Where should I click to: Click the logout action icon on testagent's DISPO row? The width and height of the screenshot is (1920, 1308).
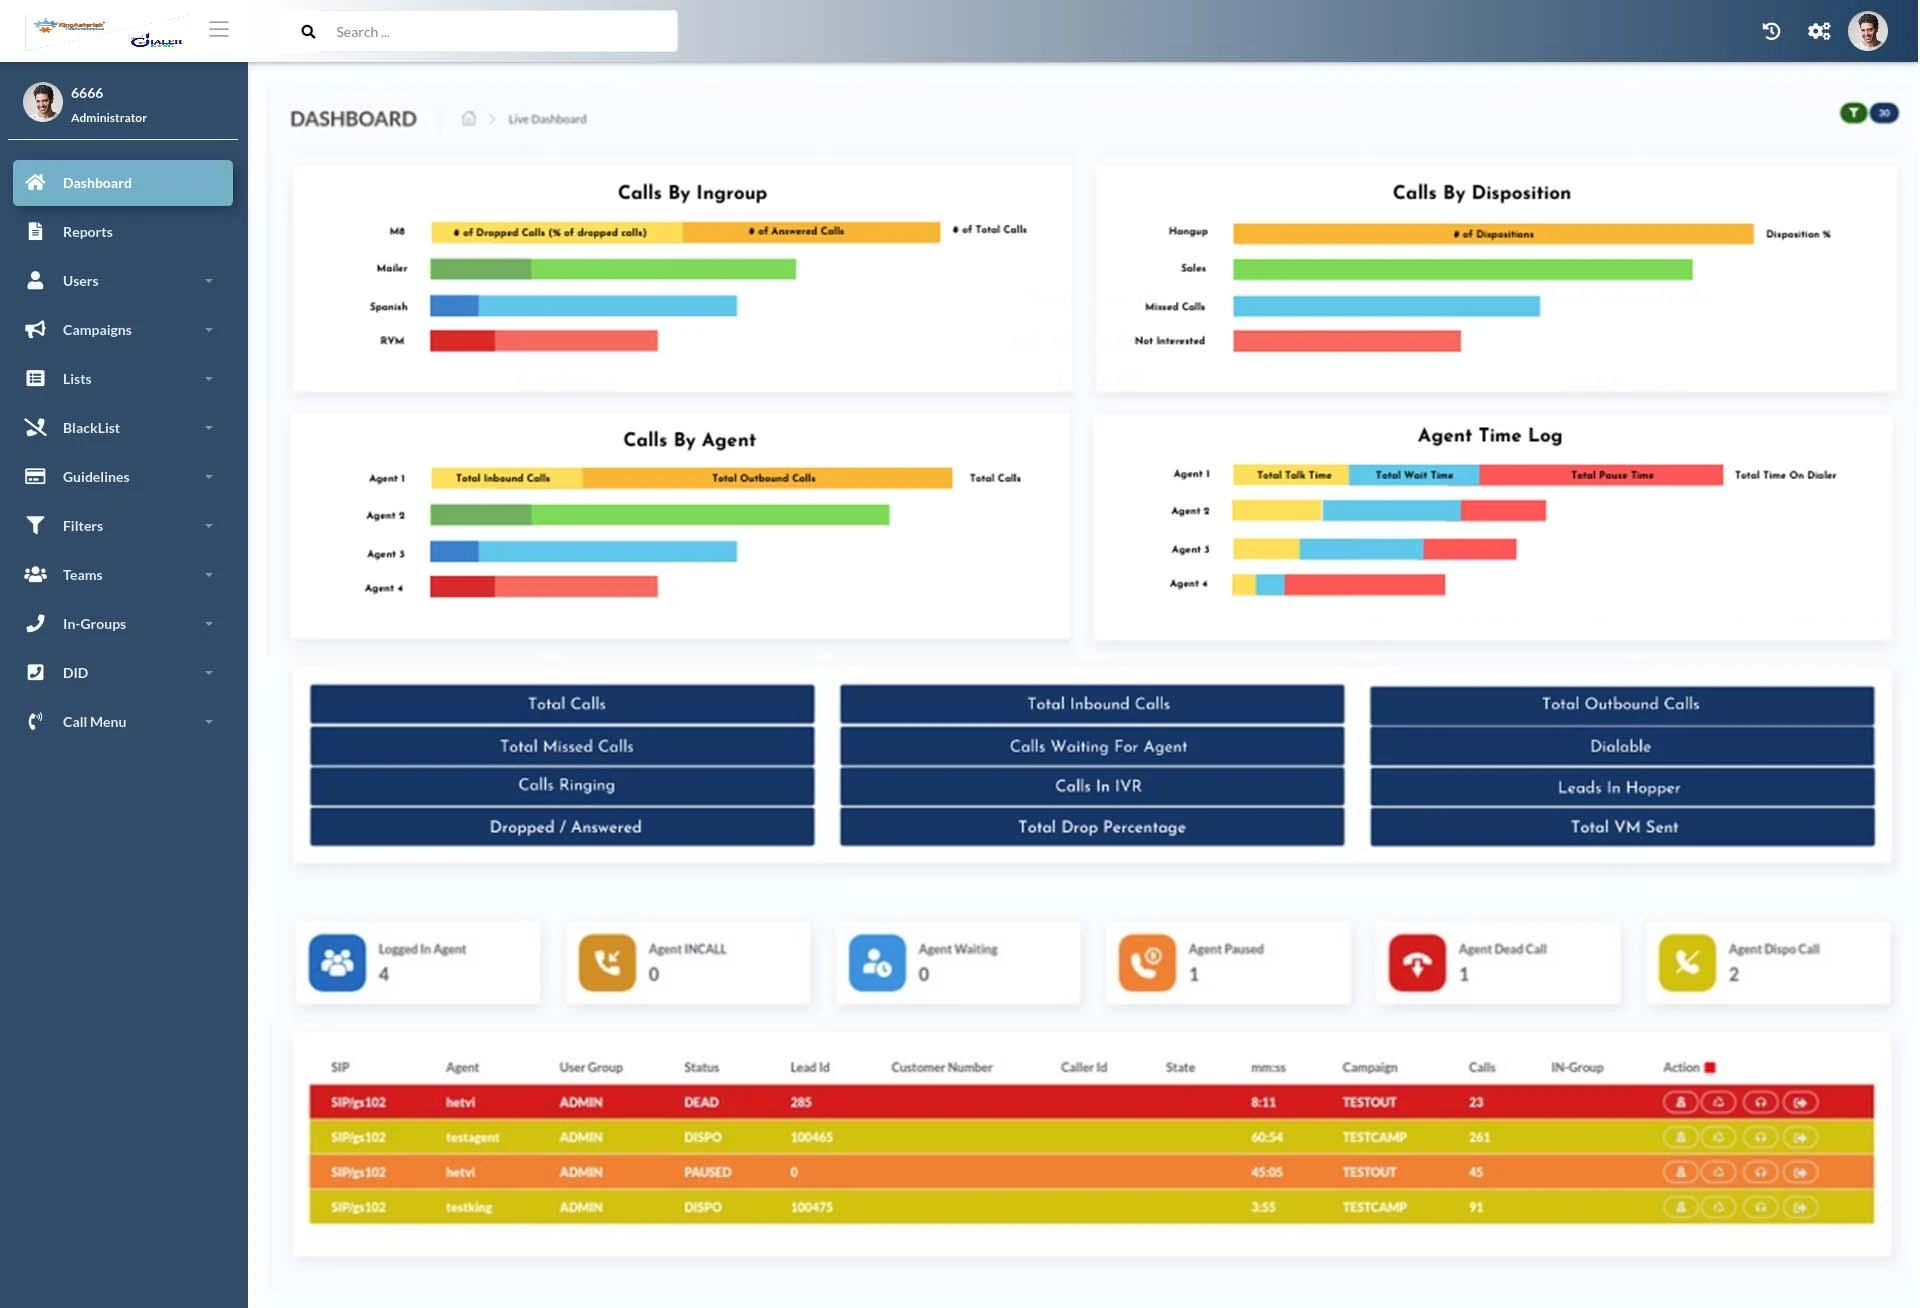point(1800,1137)
